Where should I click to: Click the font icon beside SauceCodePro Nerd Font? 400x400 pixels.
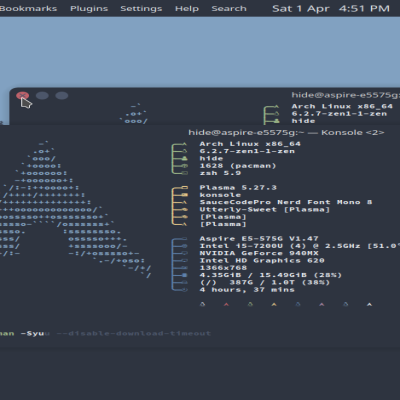pyautogui.click(x=185, y=202)
